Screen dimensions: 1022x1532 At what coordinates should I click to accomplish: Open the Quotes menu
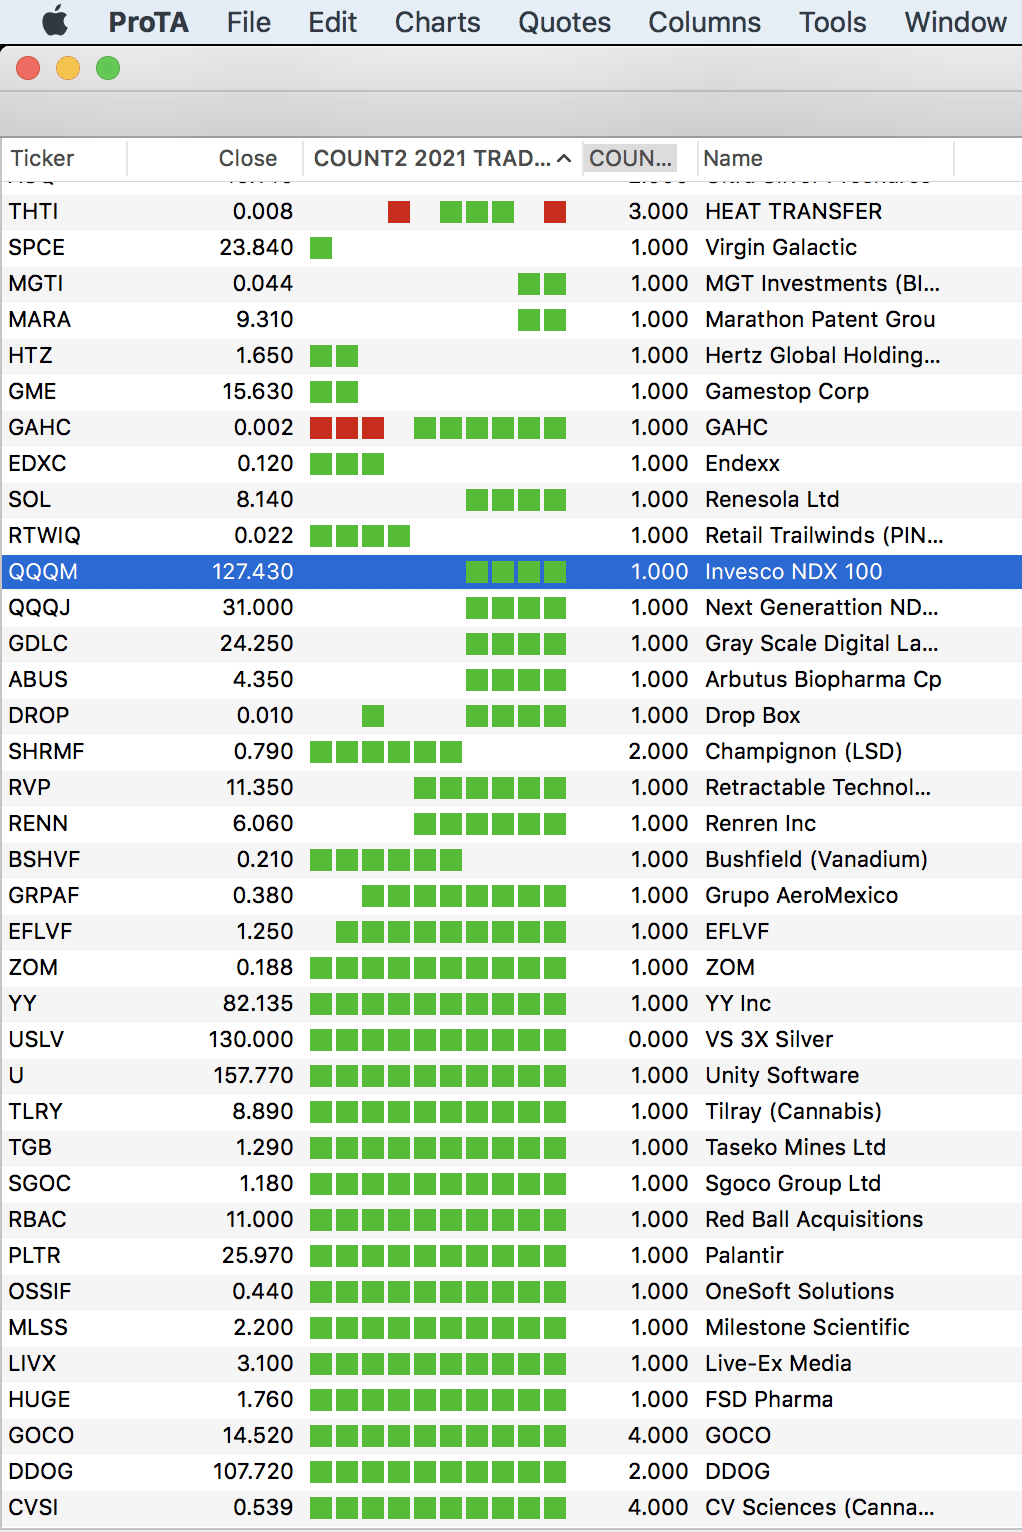[564, 22]
